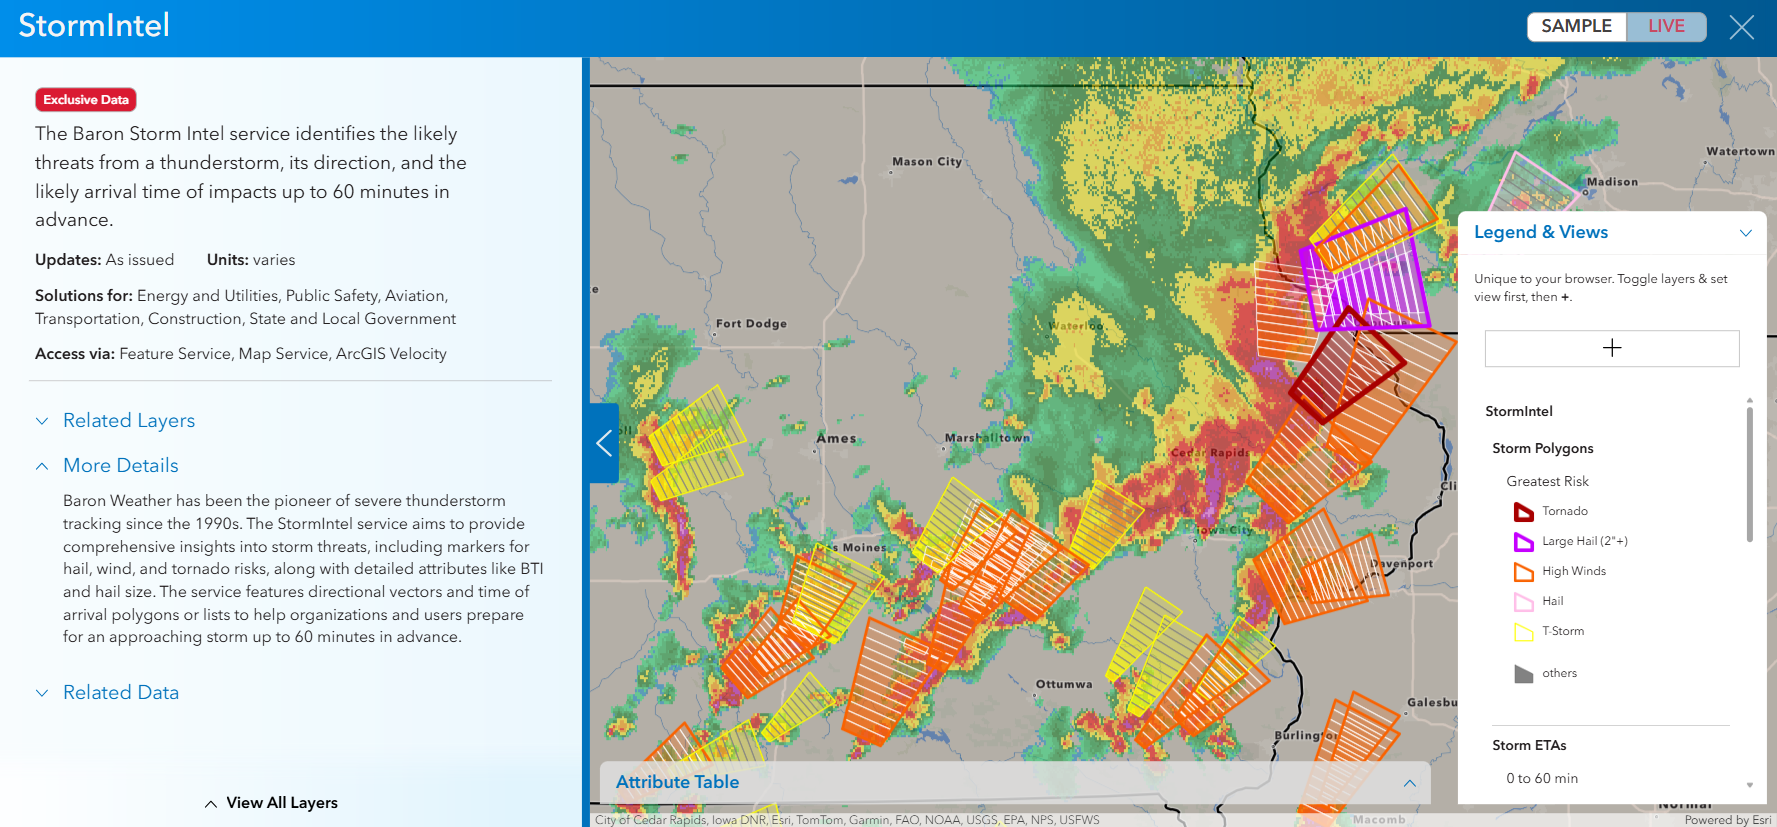Switch to SAMPLE data mode
The image size is (1777, 827).
tap(1576, 27)
